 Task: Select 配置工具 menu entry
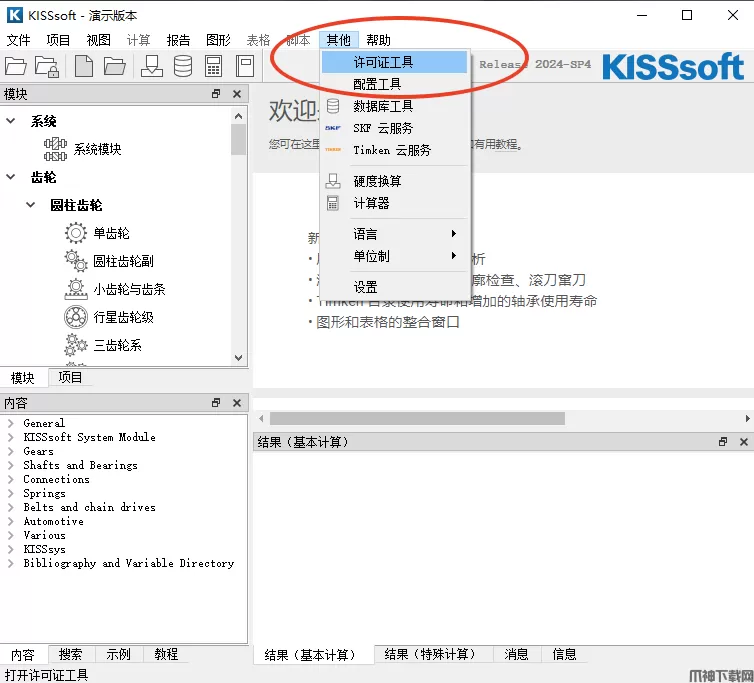395,84
